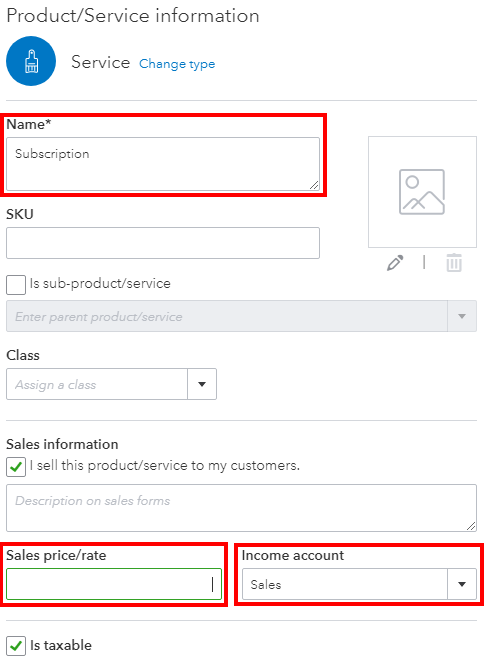Toggle the Is taxable checkbox
Viewport: 490px width, 665px height.
pyautogui.click(x=16, y=646)
